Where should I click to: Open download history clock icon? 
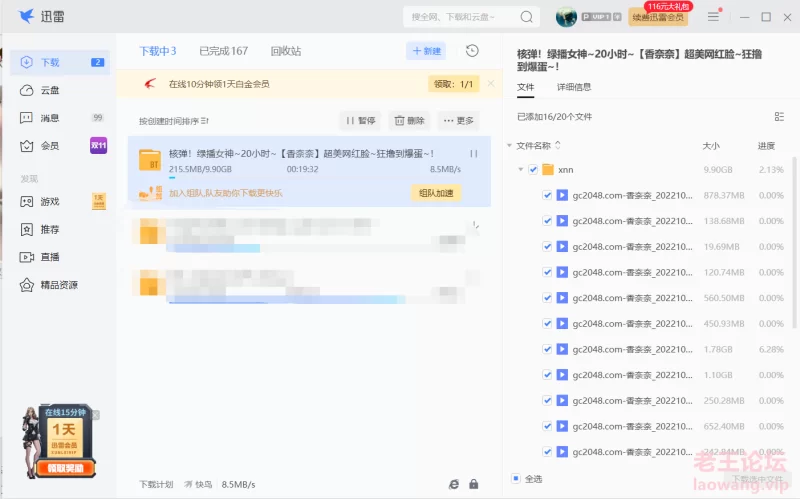[x=472, y=51]
